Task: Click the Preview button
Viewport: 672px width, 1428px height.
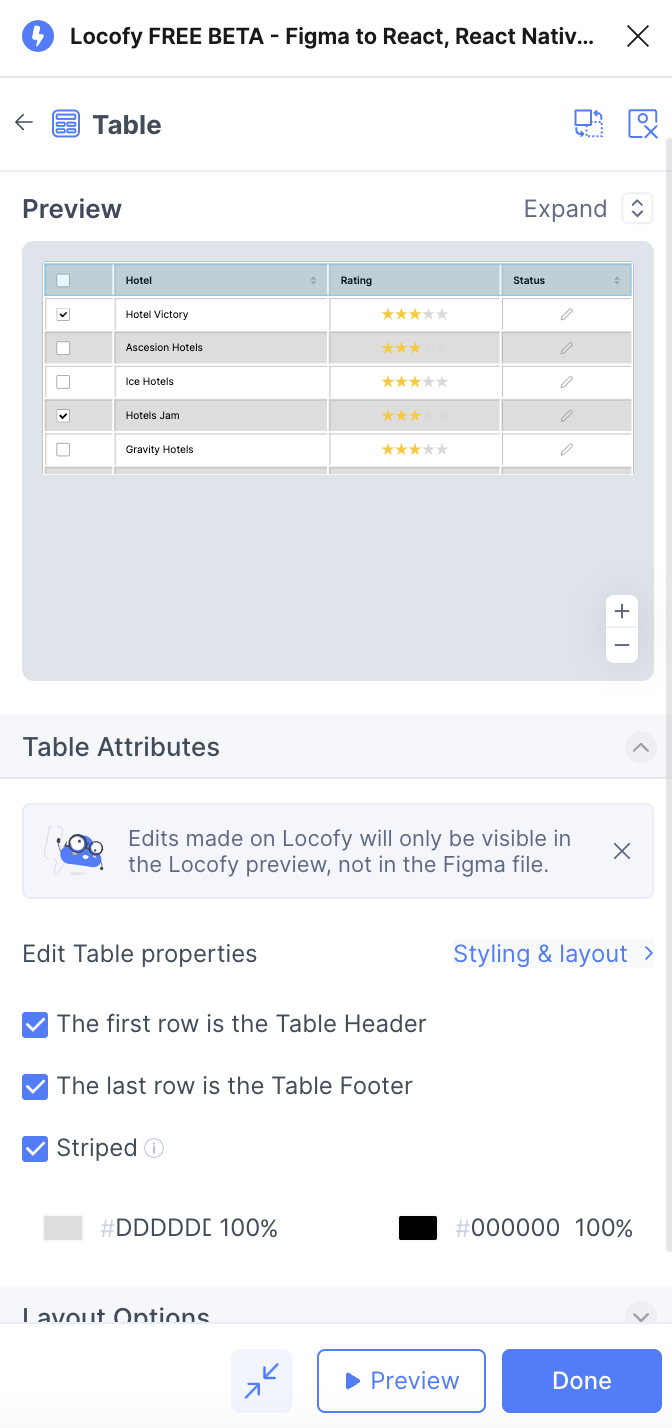Action: point(401,1381)
